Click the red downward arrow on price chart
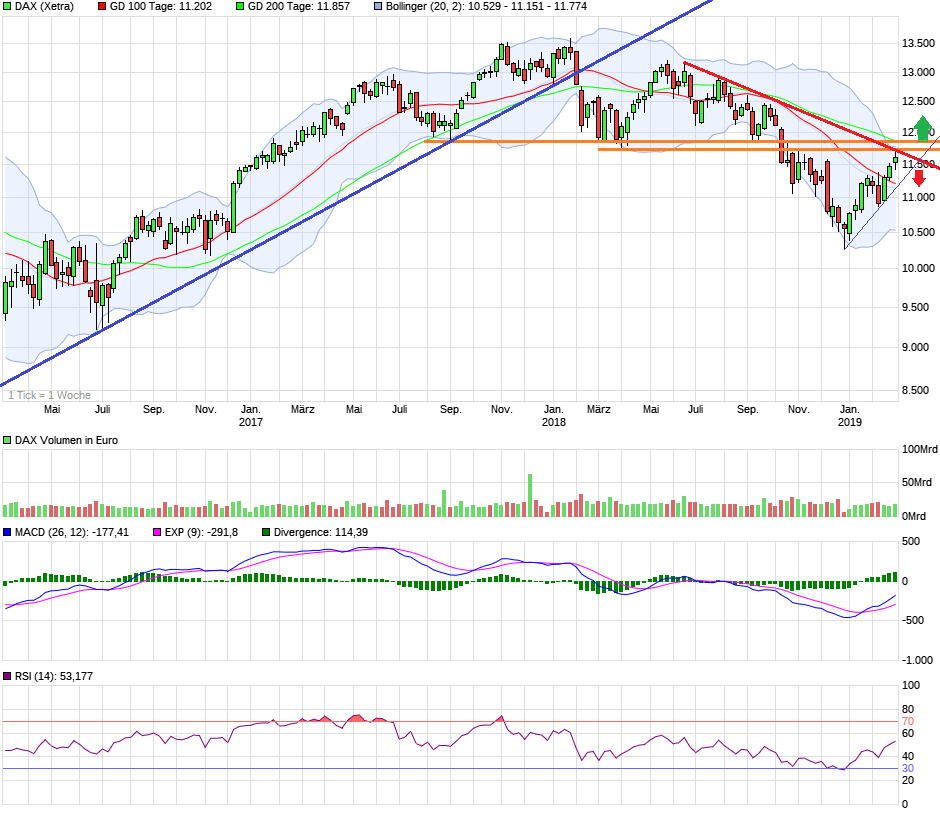The width and height of the screenshot is (940, 814). click(919, 178)
